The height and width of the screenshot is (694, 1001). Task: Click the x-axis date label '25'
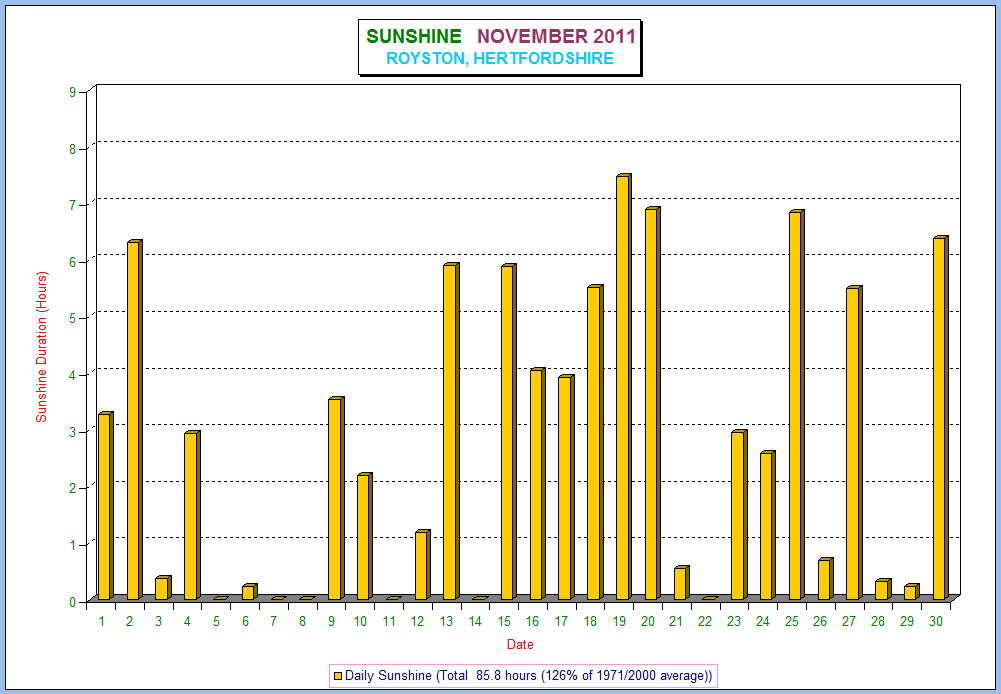click(792, 621)
